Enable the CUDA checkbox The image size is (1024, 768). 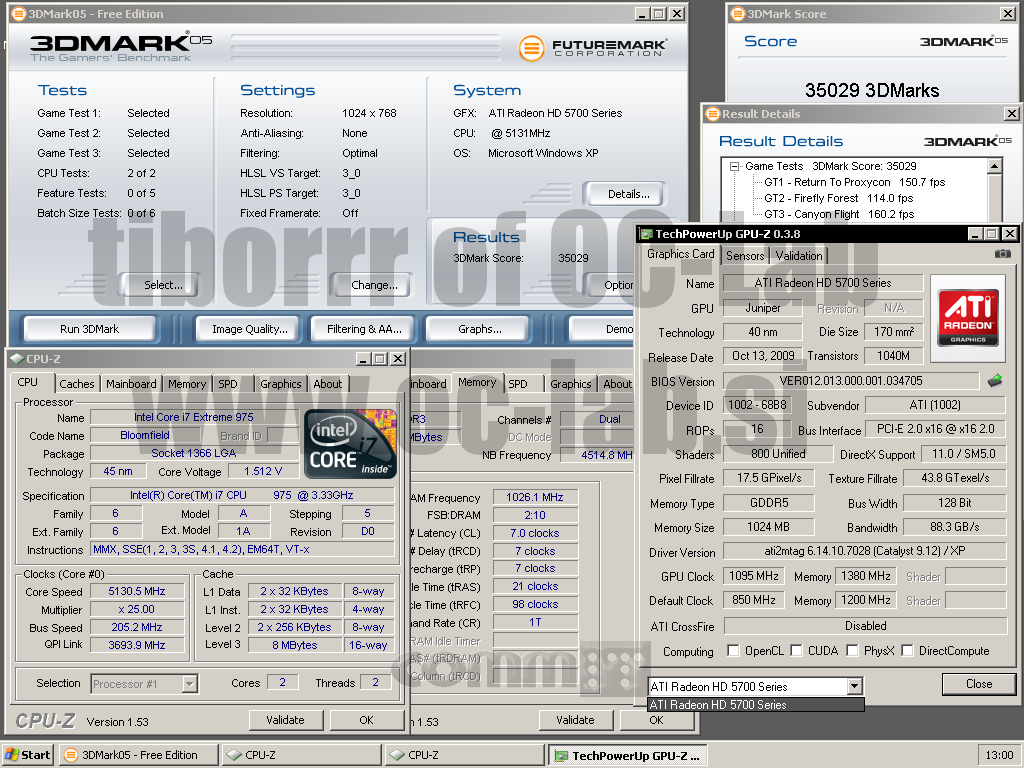[796, 650]
